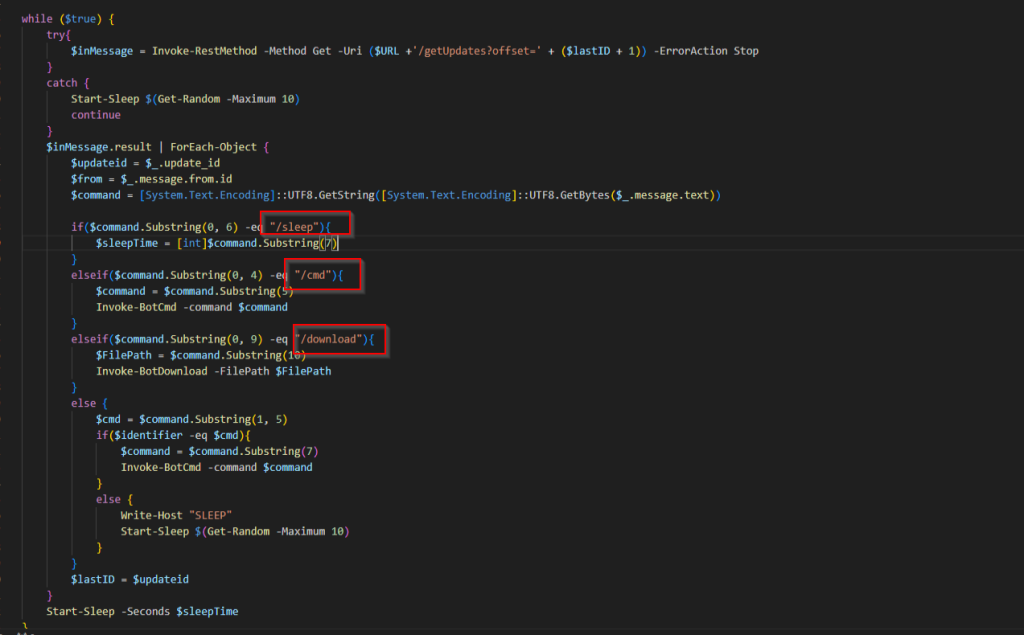Viewport: 1024px width, 635px height.
Task: Click the '/getUpdates?offset=' string
Action: (476, 51)
